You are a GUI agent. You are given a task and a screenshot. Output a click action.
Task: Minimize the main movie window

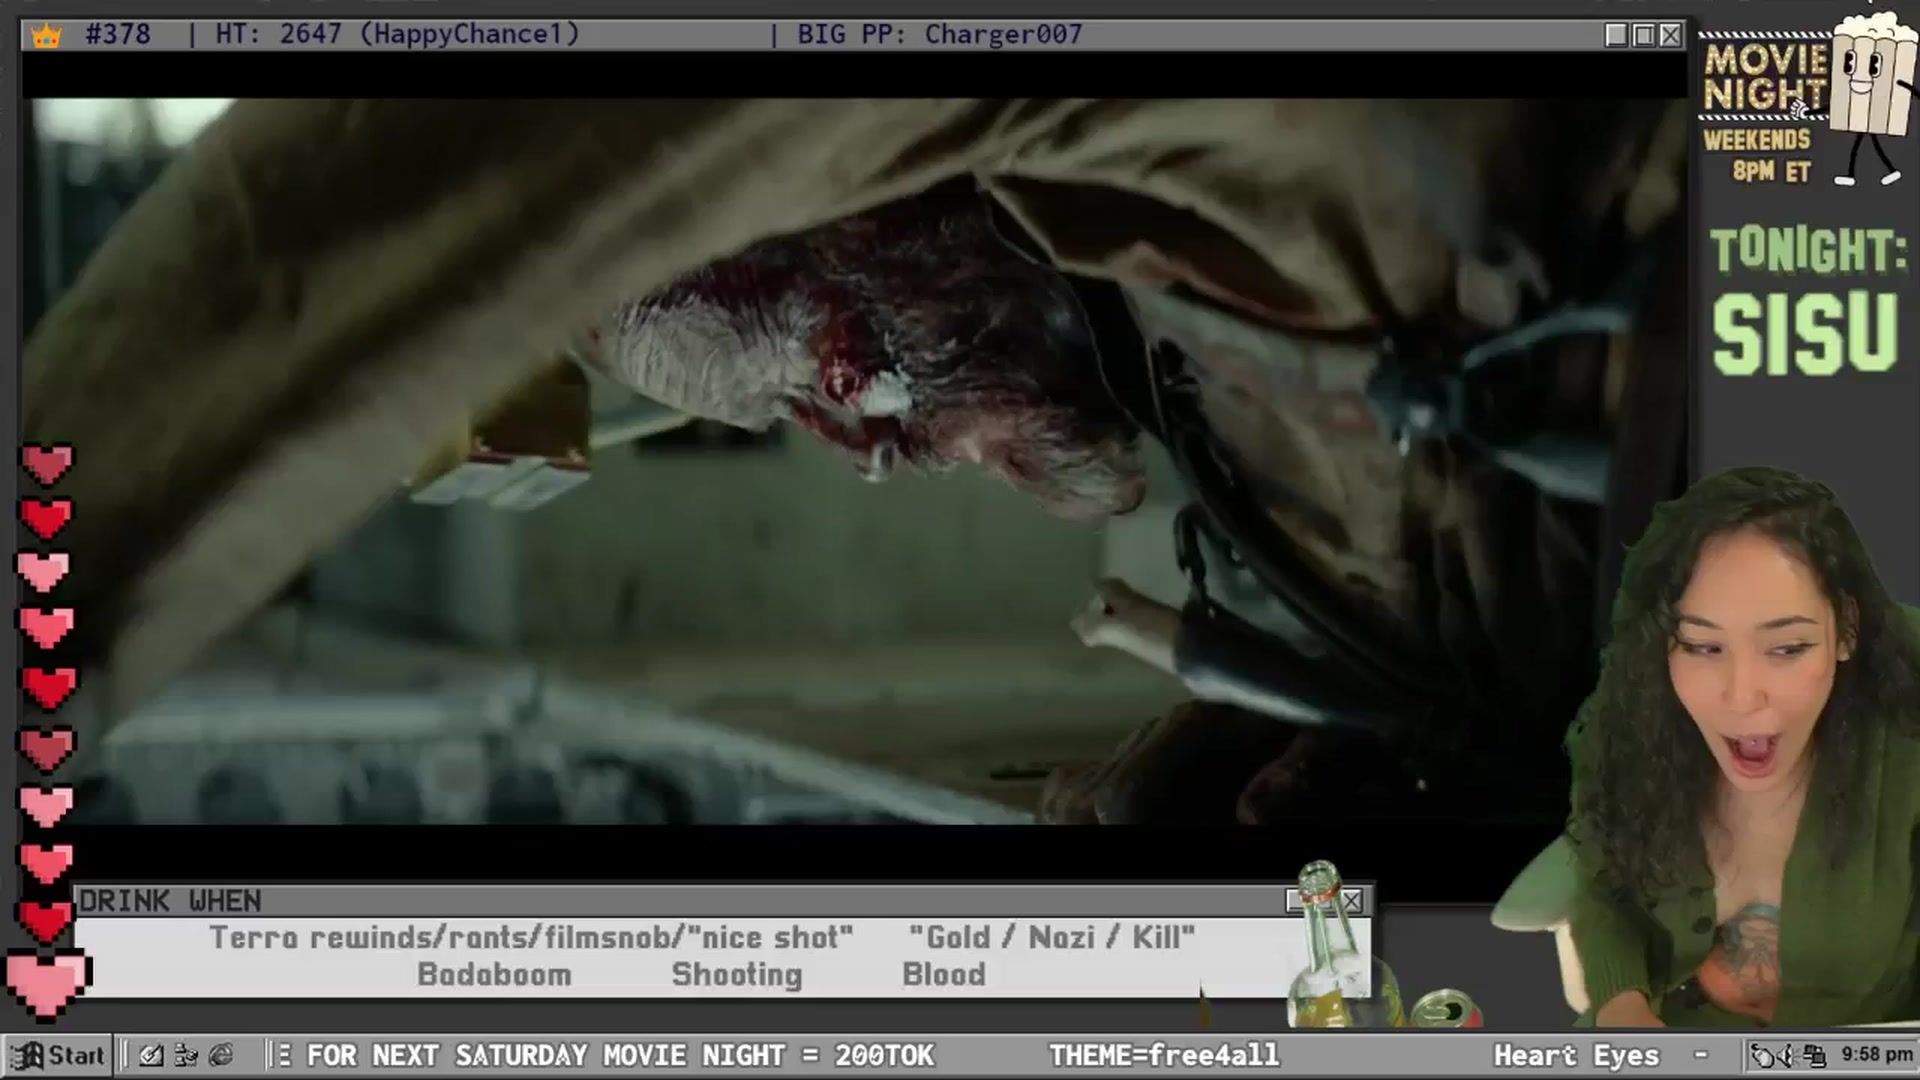1616,35
